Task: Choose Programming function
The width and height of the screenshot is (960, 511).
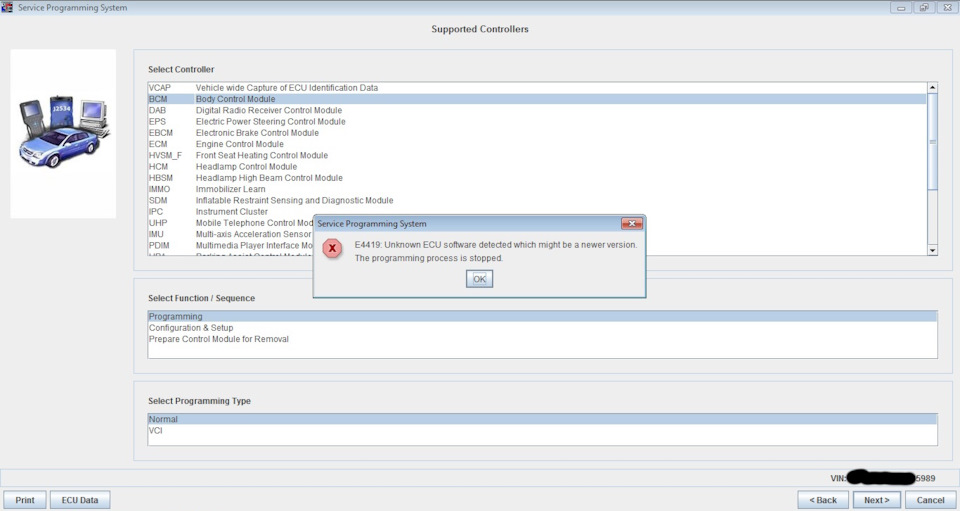Action: coord(542,316)
